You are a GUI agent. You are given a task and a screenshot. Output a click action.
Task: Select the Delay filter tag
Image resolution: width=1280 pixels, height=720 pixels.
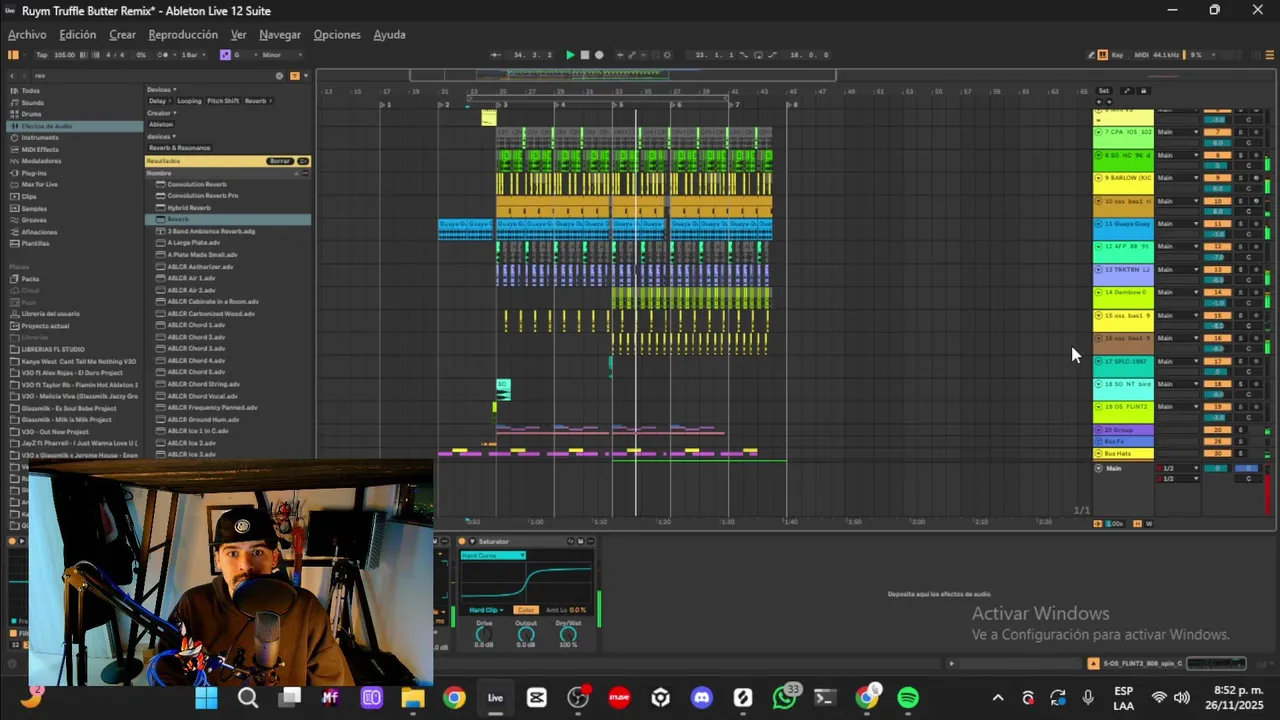pyautogui.click(x=158, y=101)
